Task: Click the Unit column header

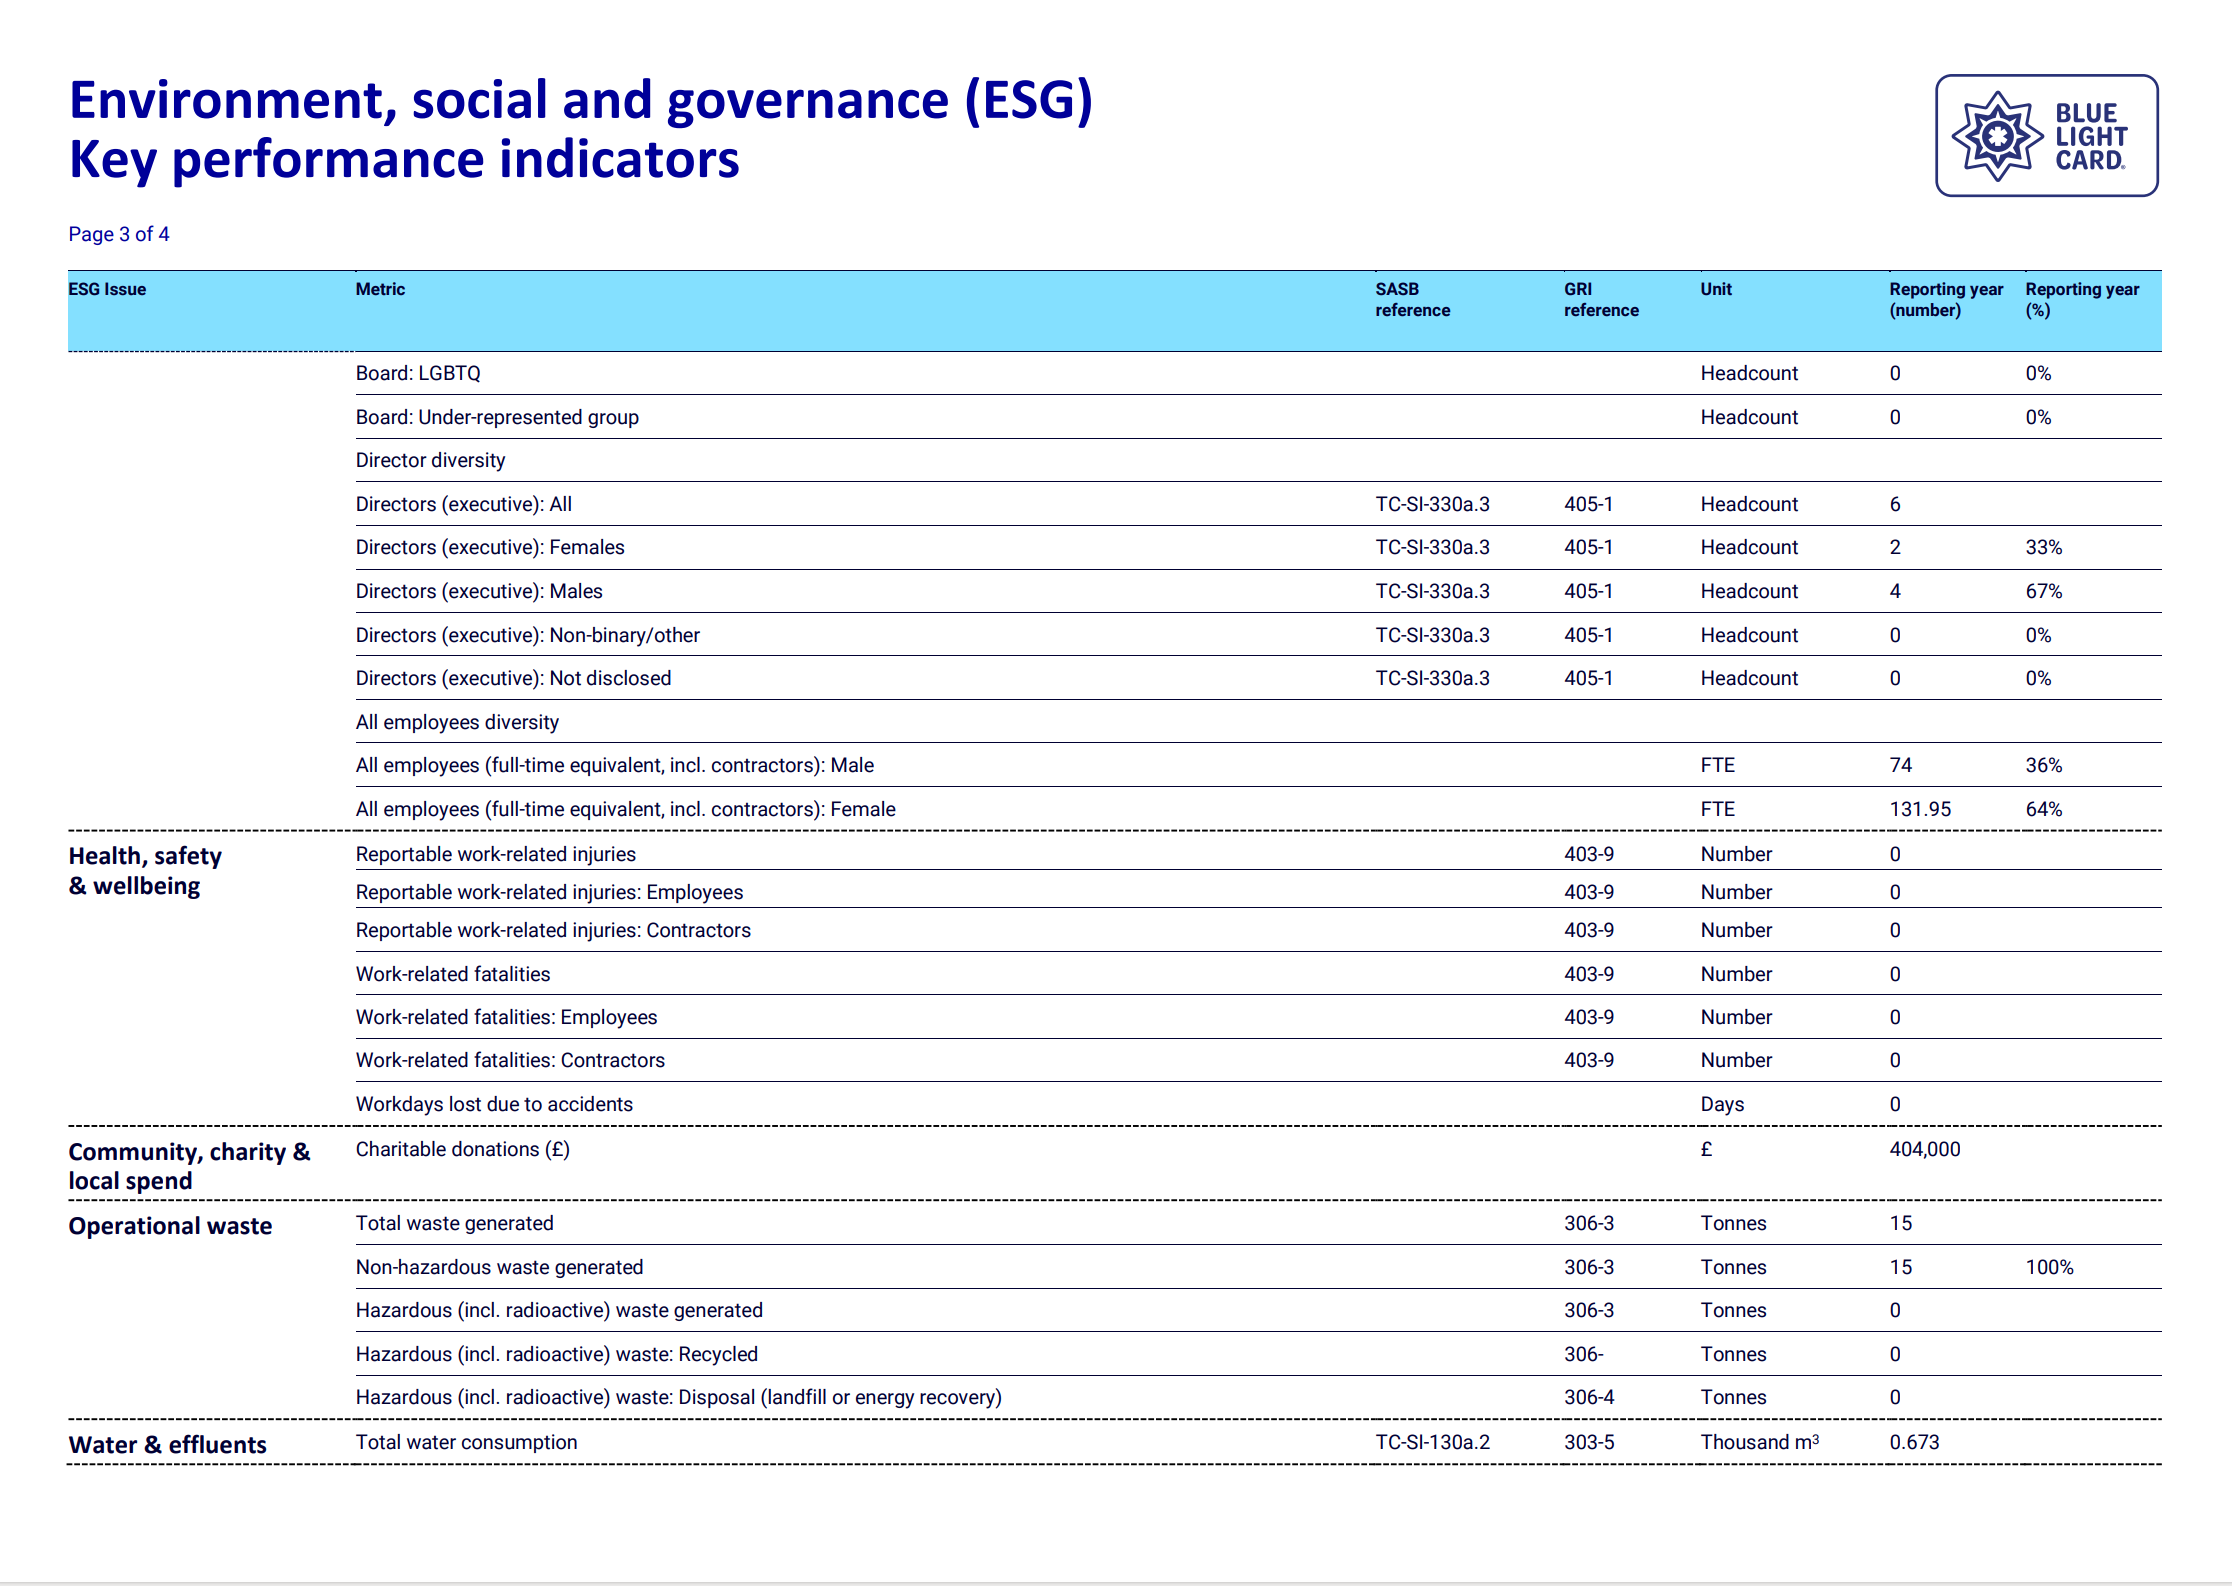Action: [x=1716, y=289]
